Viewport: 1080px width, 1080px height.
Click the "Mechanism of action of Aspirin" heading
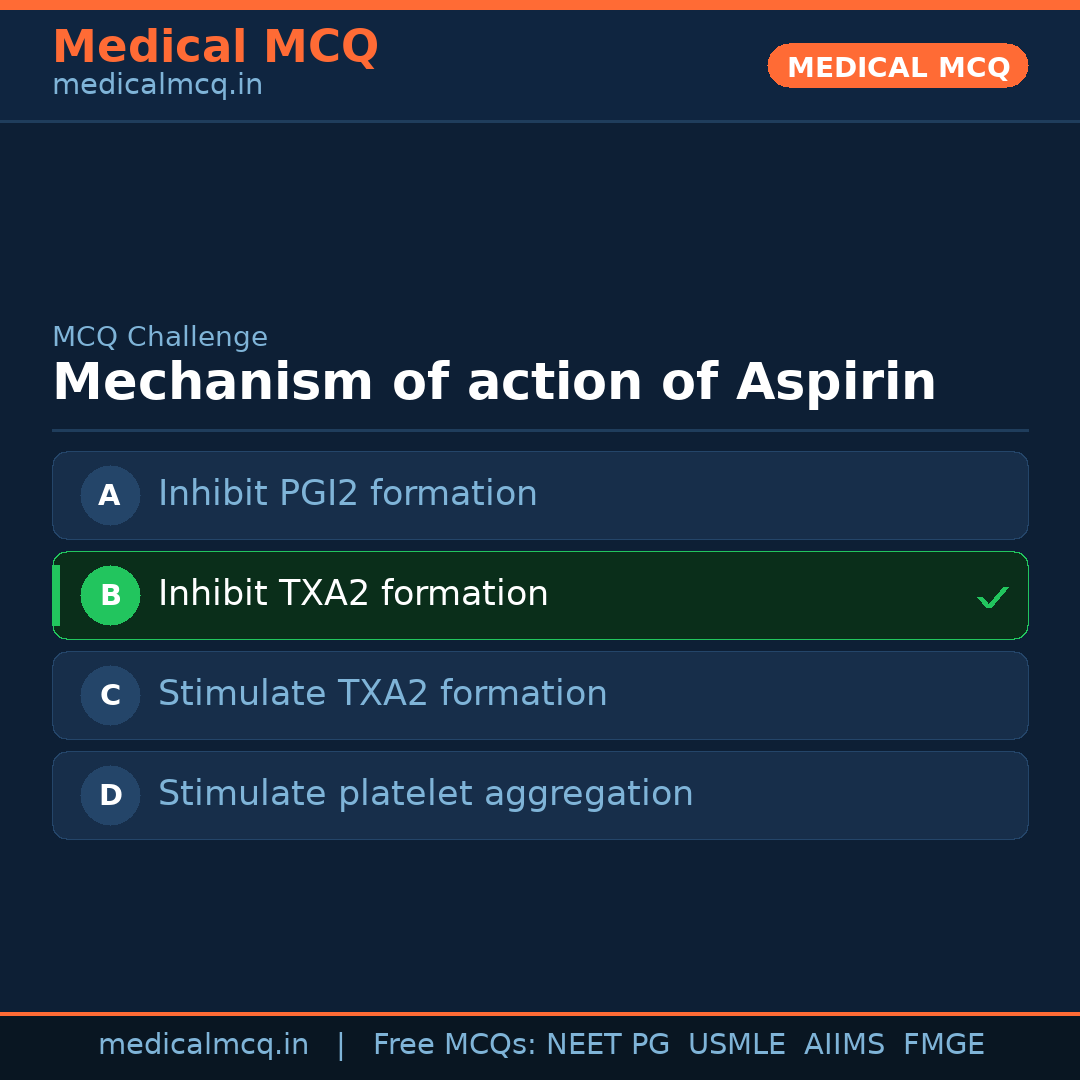494,382
